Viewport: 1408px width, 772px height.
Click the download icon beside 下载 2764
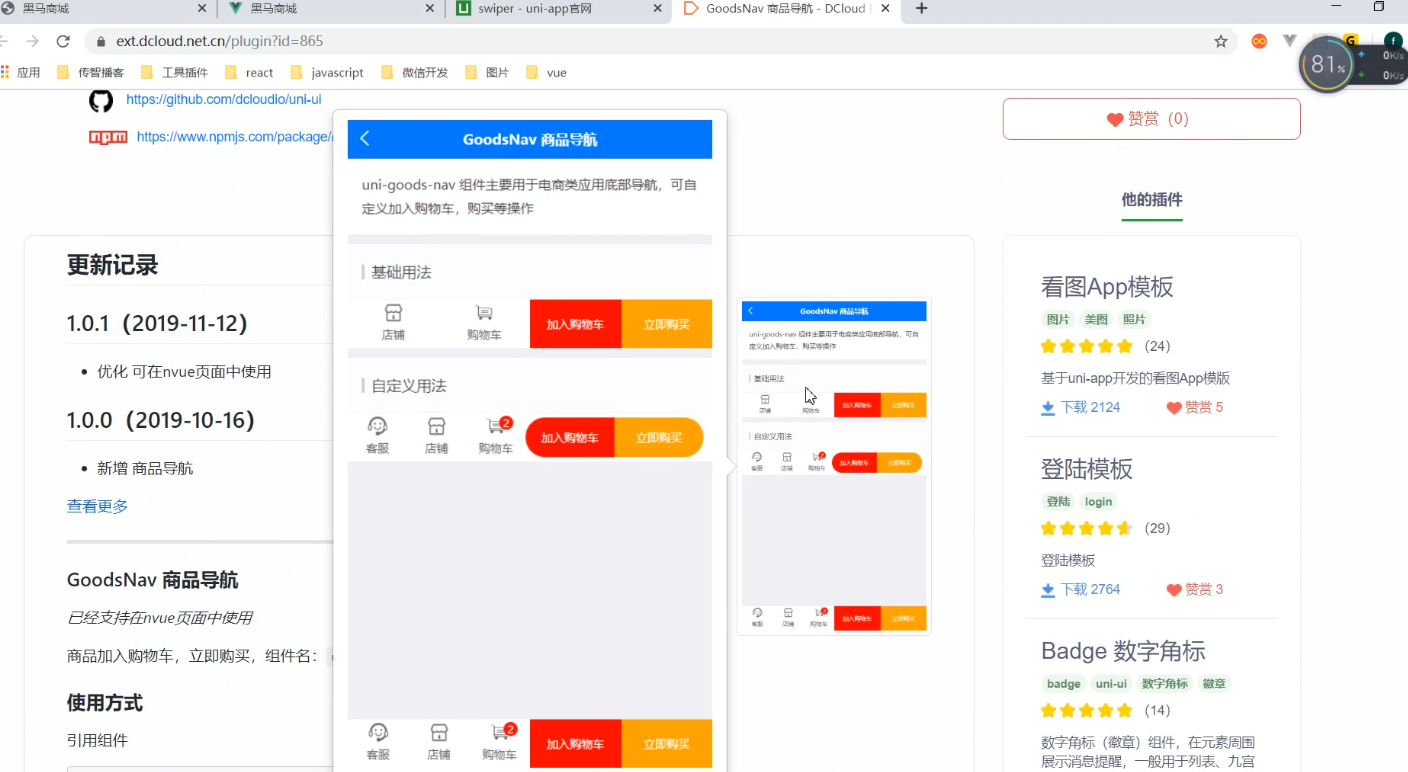(x=1048, y=590)
